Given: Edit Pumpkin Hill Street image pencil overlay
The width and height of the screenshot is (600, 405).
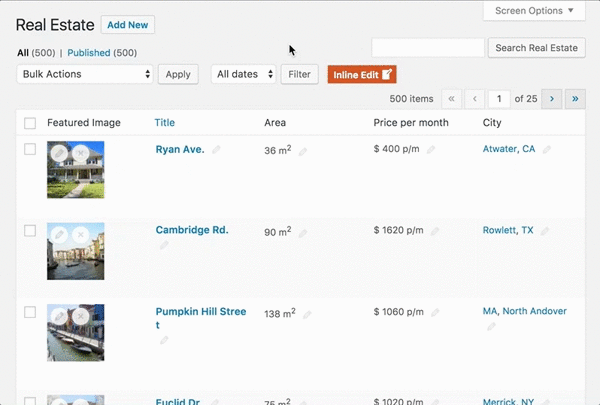Looking at the screenshot, I should coord(59,317).
